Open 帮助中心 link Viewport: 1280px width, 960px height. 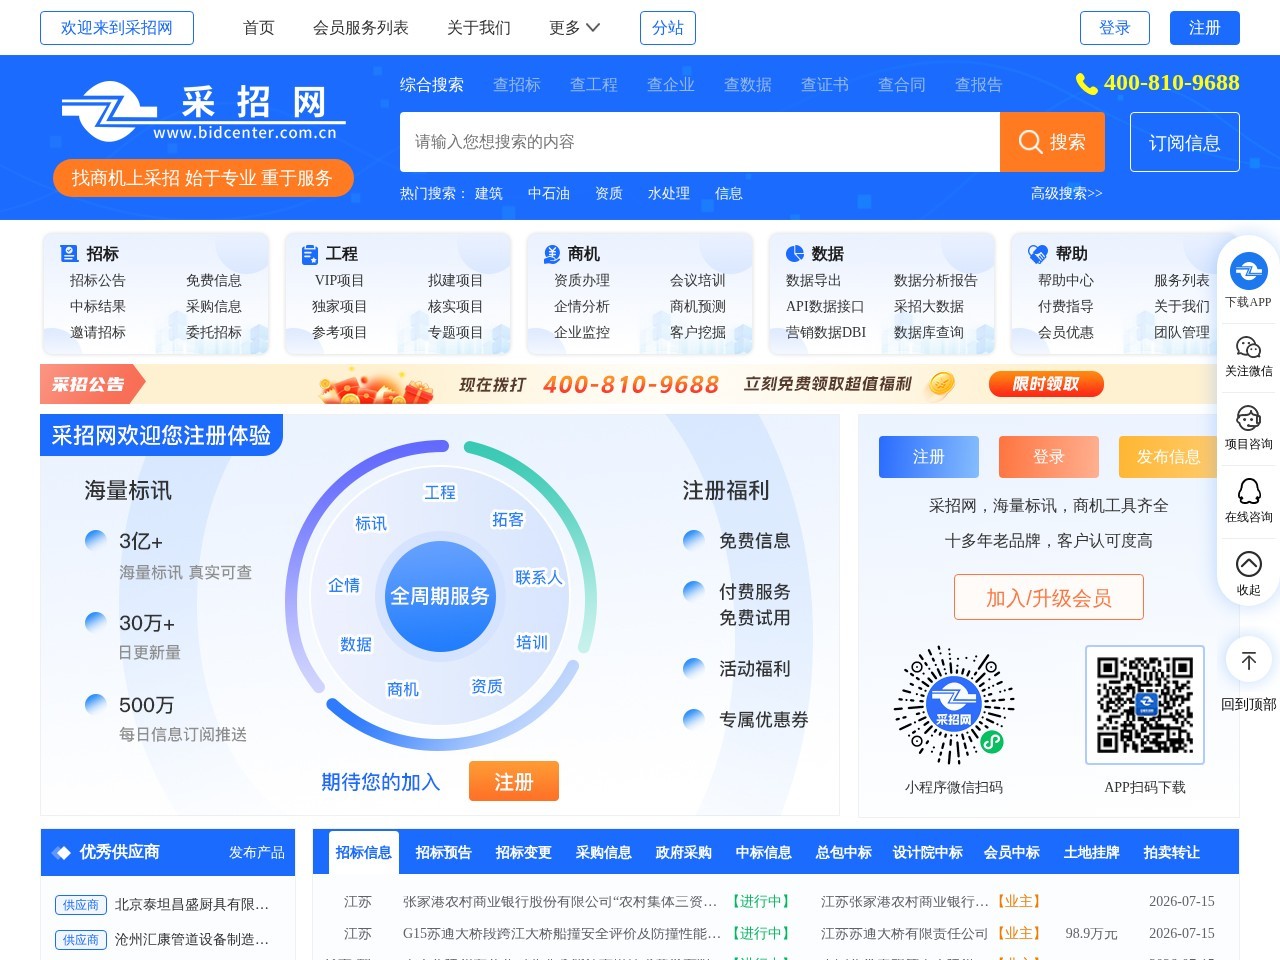coord(1066,281)
